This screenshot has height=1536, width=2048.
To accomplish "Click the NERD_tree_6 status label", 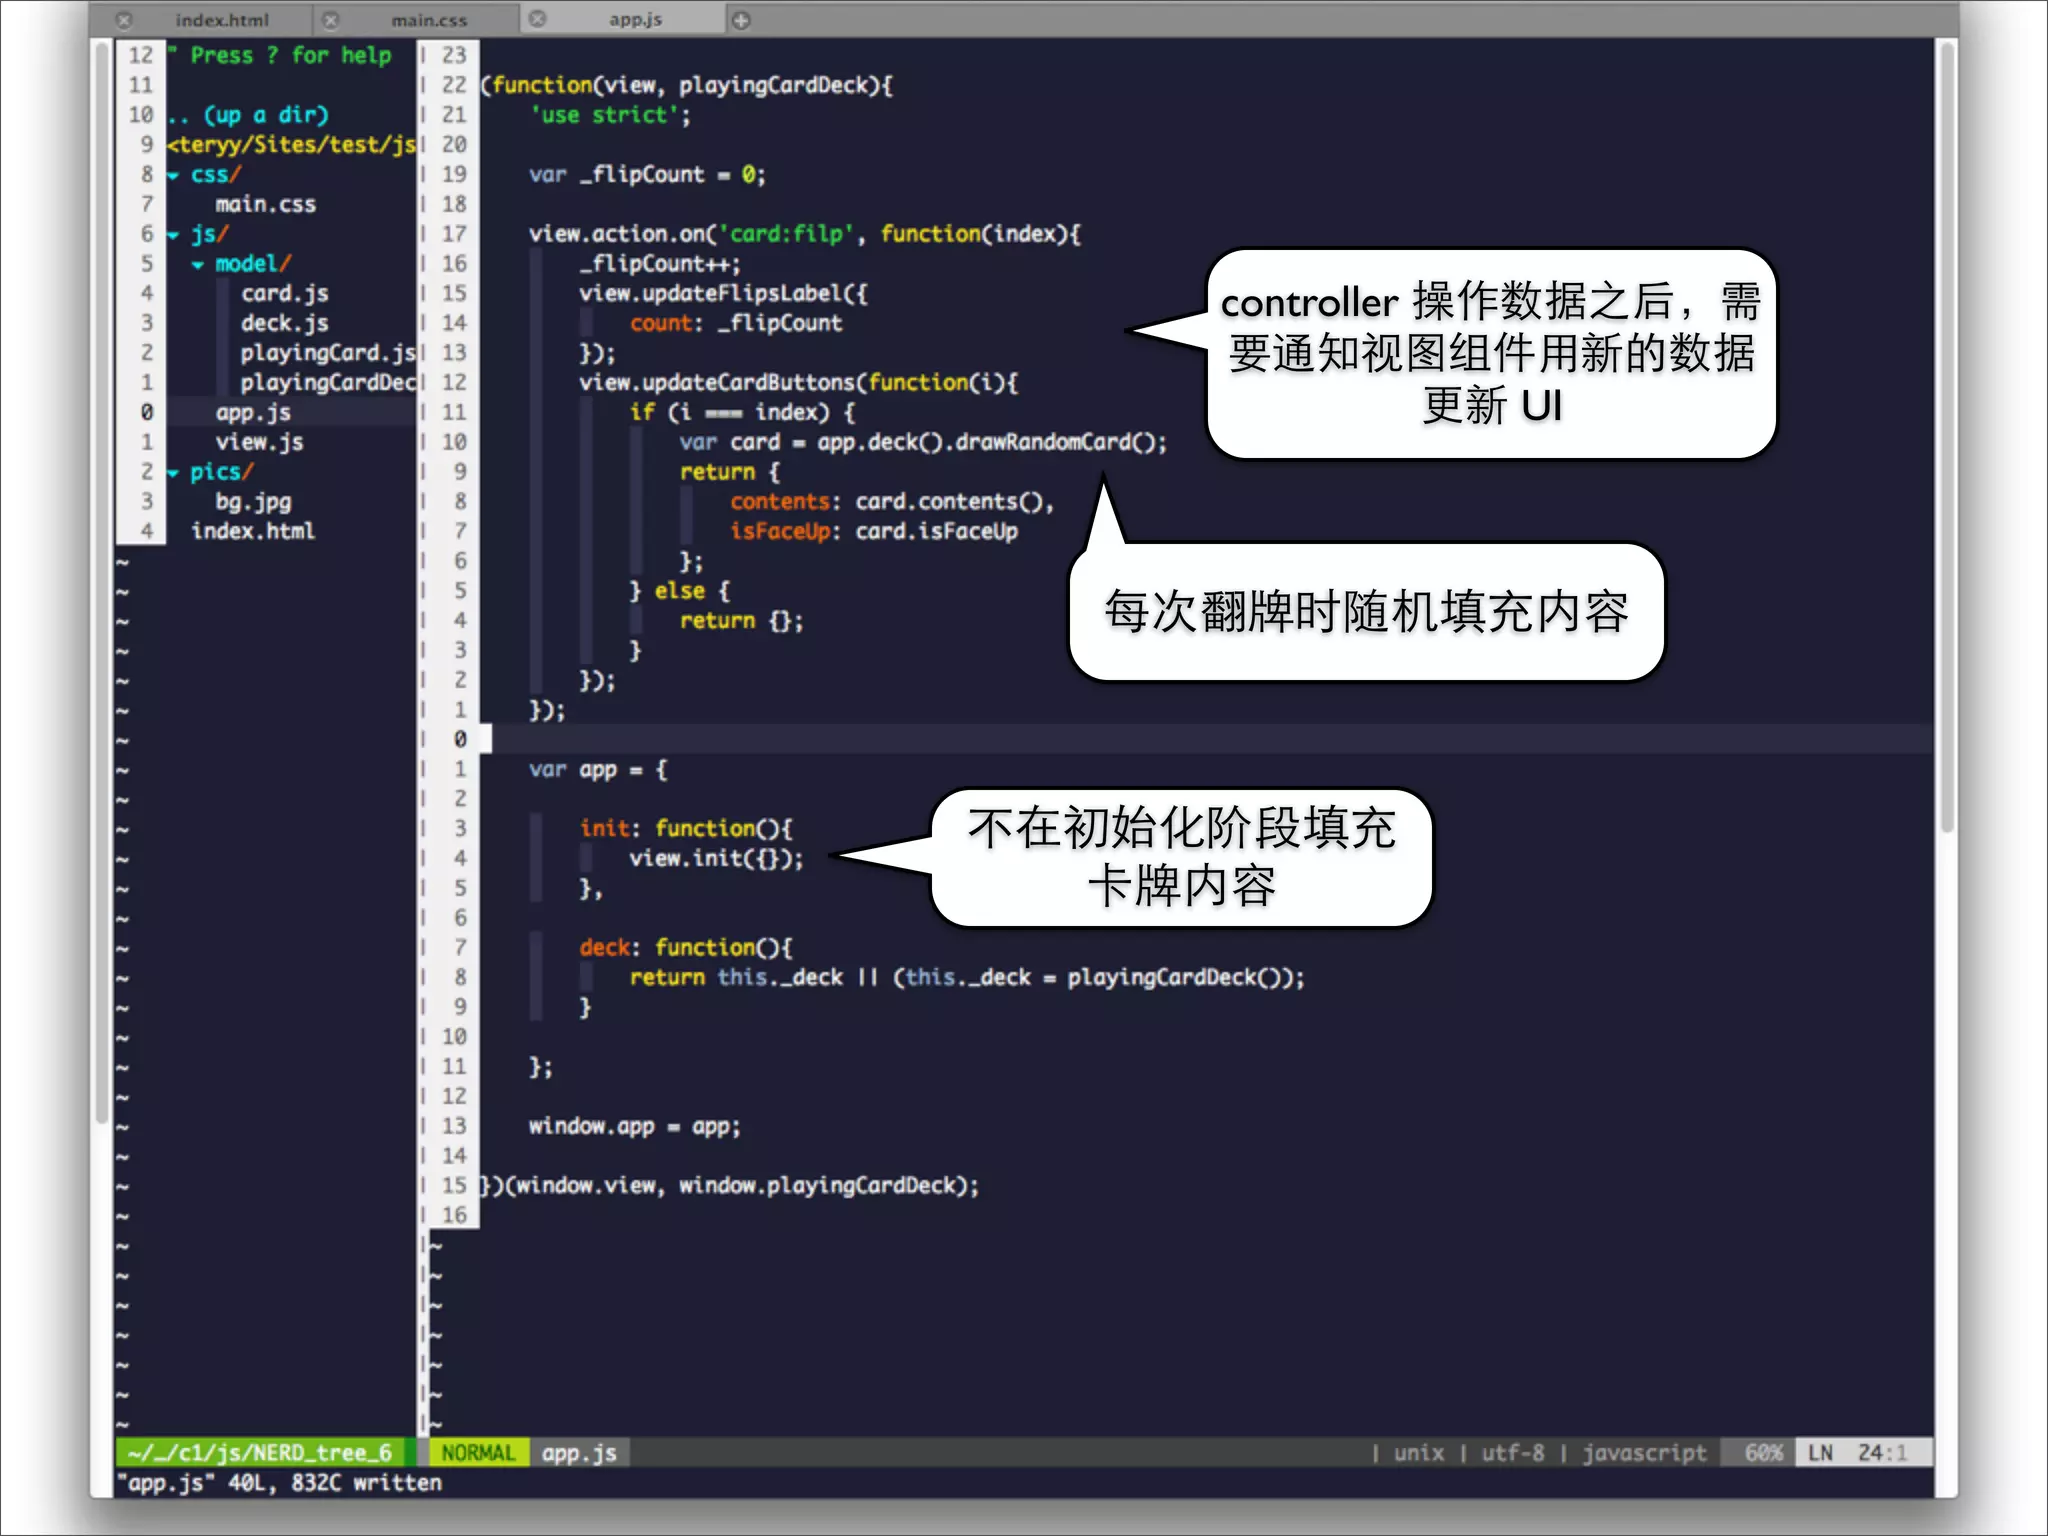I will [x=260, y=1453].
